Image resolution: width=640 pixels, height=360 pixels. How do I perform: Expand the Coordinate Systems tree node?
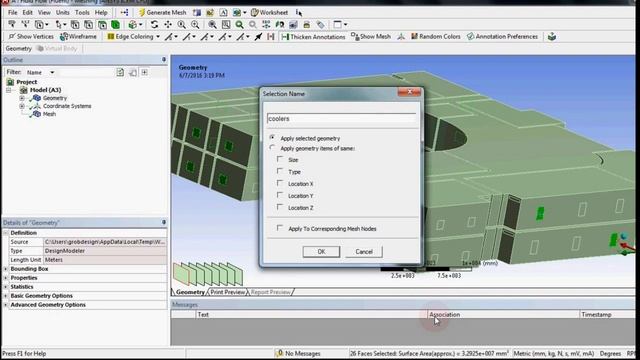pyautogui.click(x=22, y=106)
